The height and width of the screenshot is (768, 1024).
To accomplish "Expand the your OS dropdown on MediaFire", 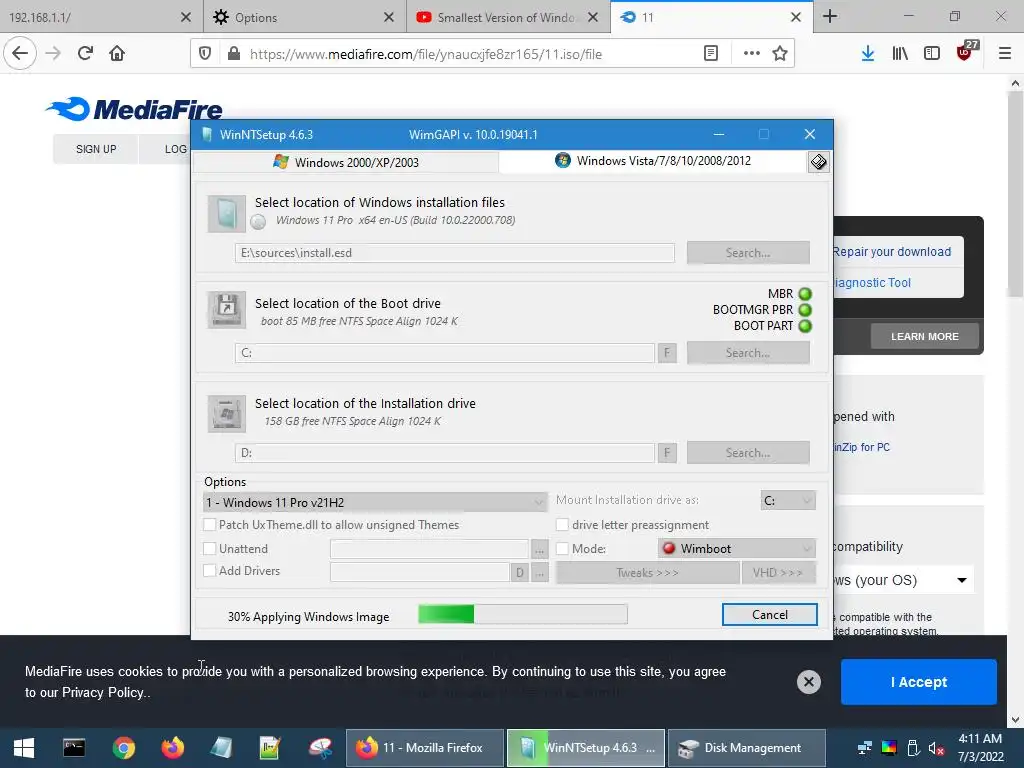I will [x=904, y=580].
